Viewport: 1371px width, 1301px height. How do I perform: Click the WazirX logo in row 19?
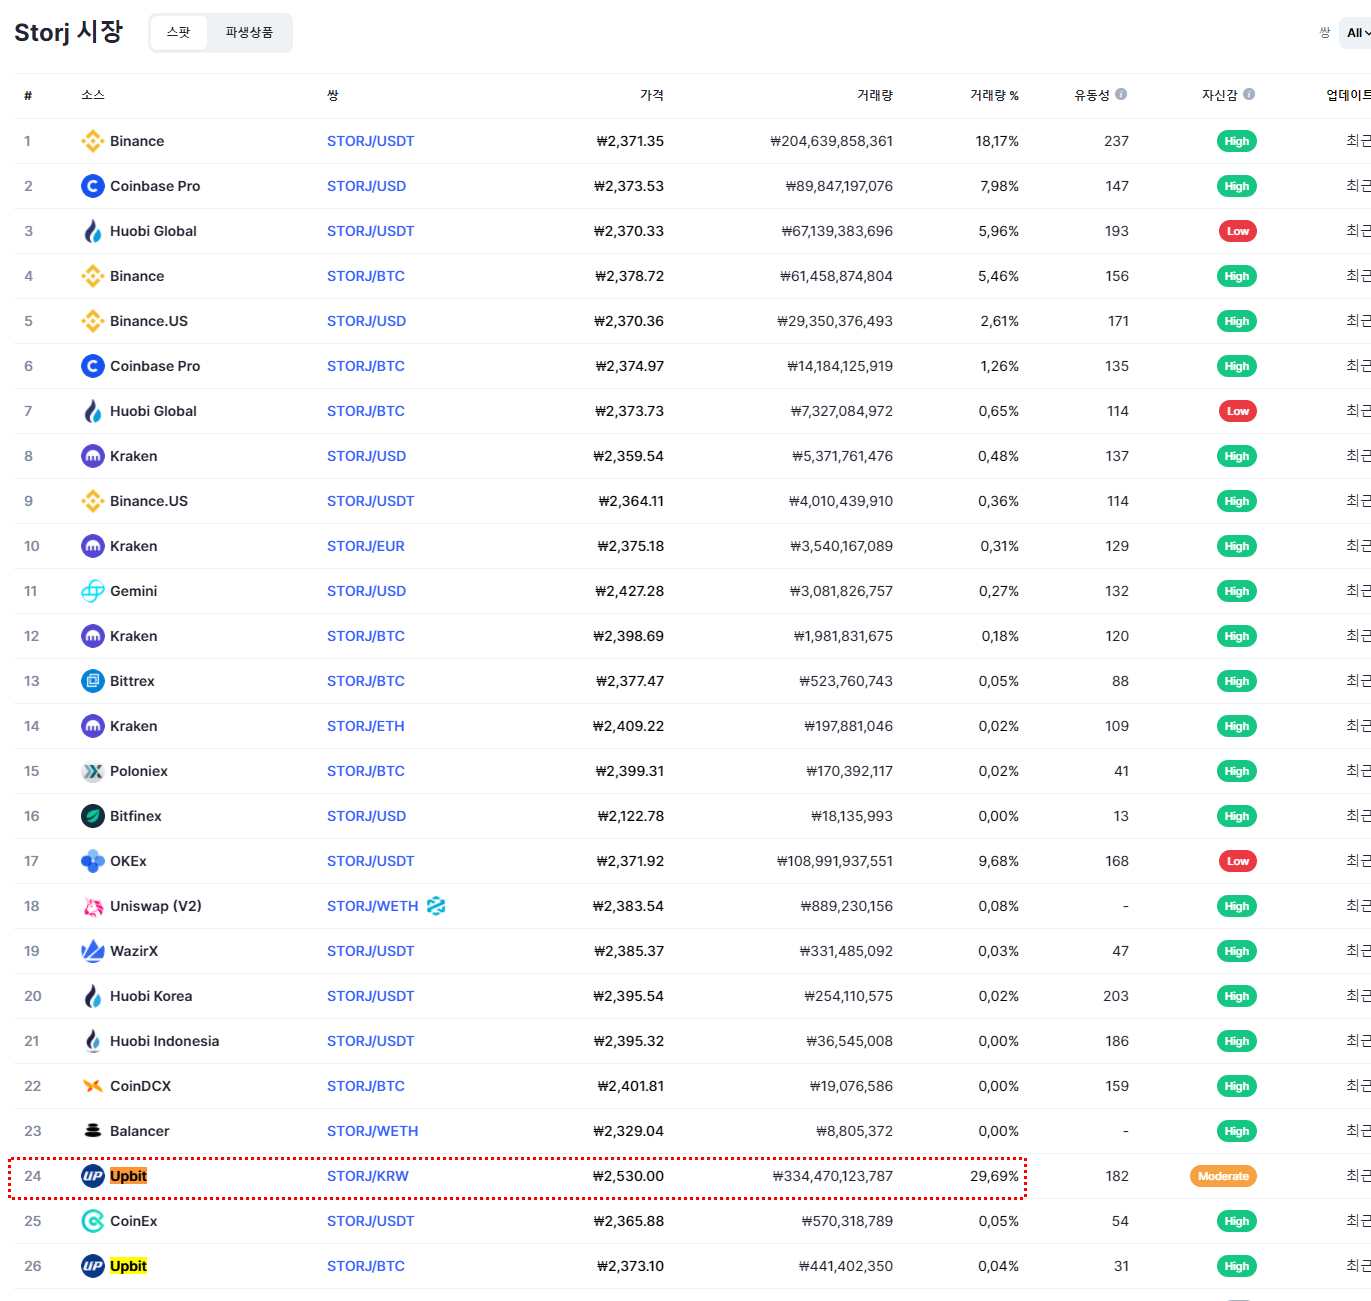[93, 951]
